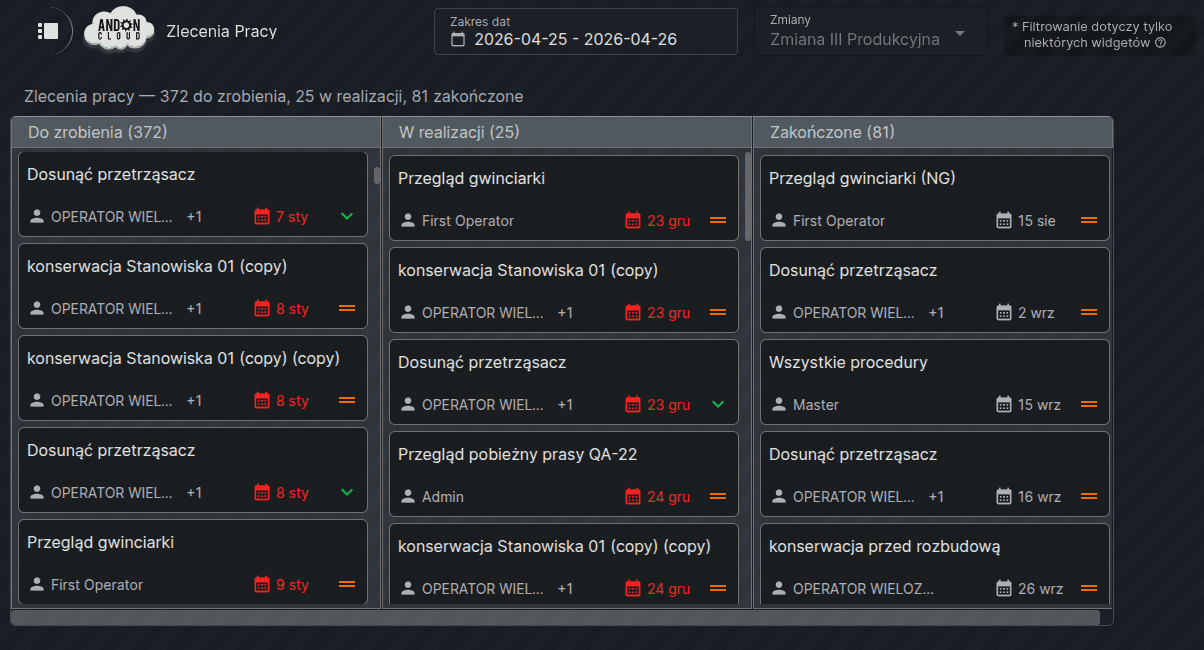1204x650 pixels.
Task: Click gray calendar icon beside 15 wrz
Action: (1004, 404)
